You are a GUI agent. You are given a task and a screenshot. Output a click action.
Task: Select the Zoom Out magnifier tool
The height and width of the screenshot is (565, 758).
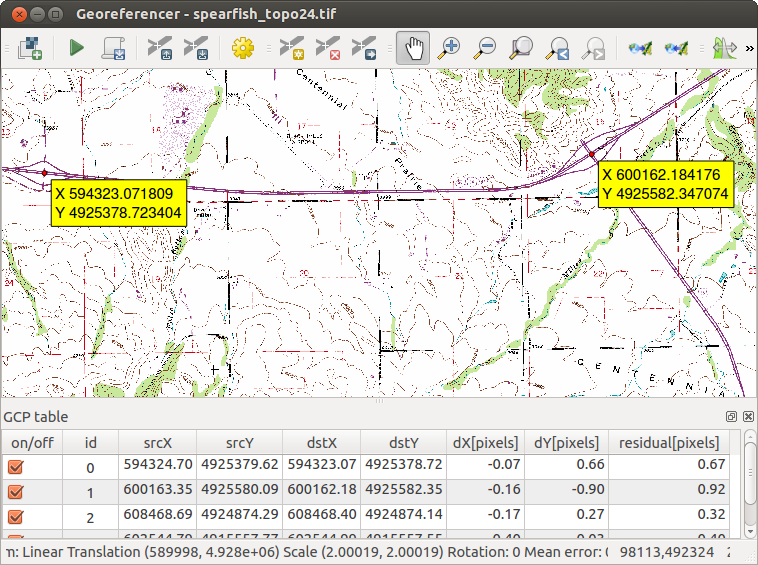[485, 47]
